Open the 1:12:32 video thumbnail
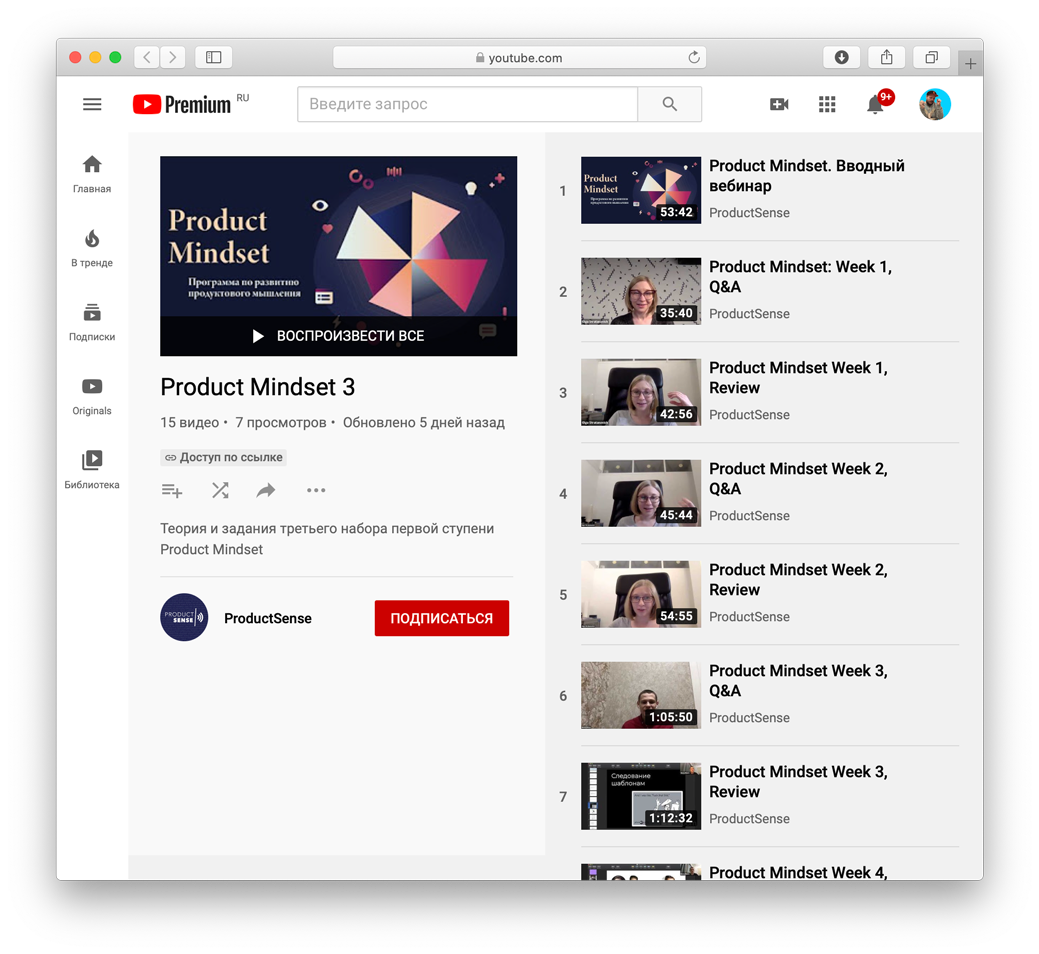1039x954 pixels. [641, 796]
